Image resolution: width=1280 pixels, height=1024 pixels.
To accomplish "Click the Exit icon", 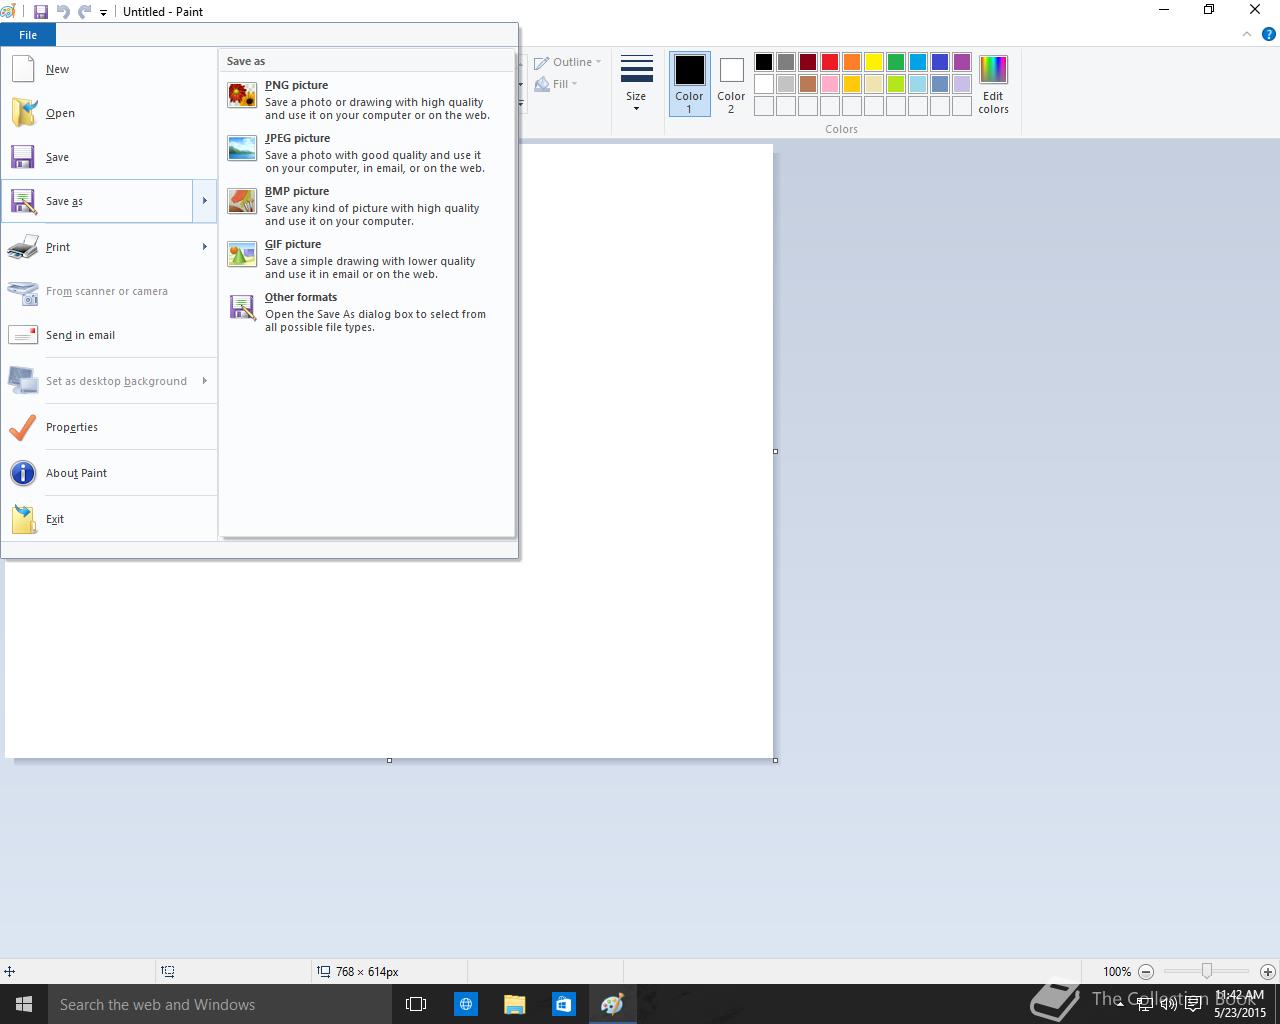I will pos(23,519).
